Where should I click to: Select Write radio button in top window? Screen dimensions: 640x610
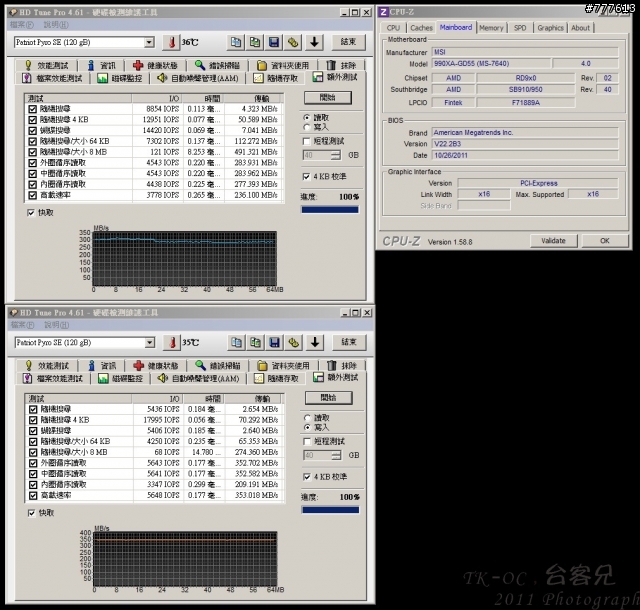[x=307, y=127]
